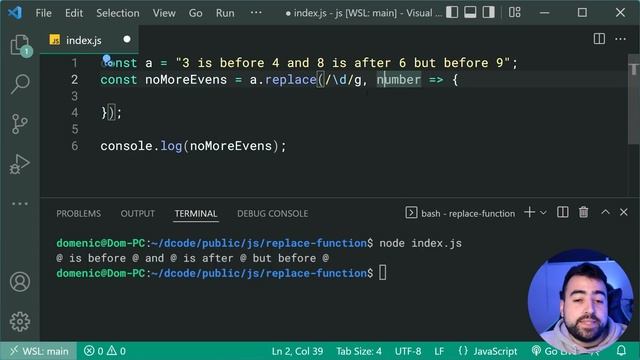Open the Edit menu
Screen dimensions: 640x360
point(74,13)
